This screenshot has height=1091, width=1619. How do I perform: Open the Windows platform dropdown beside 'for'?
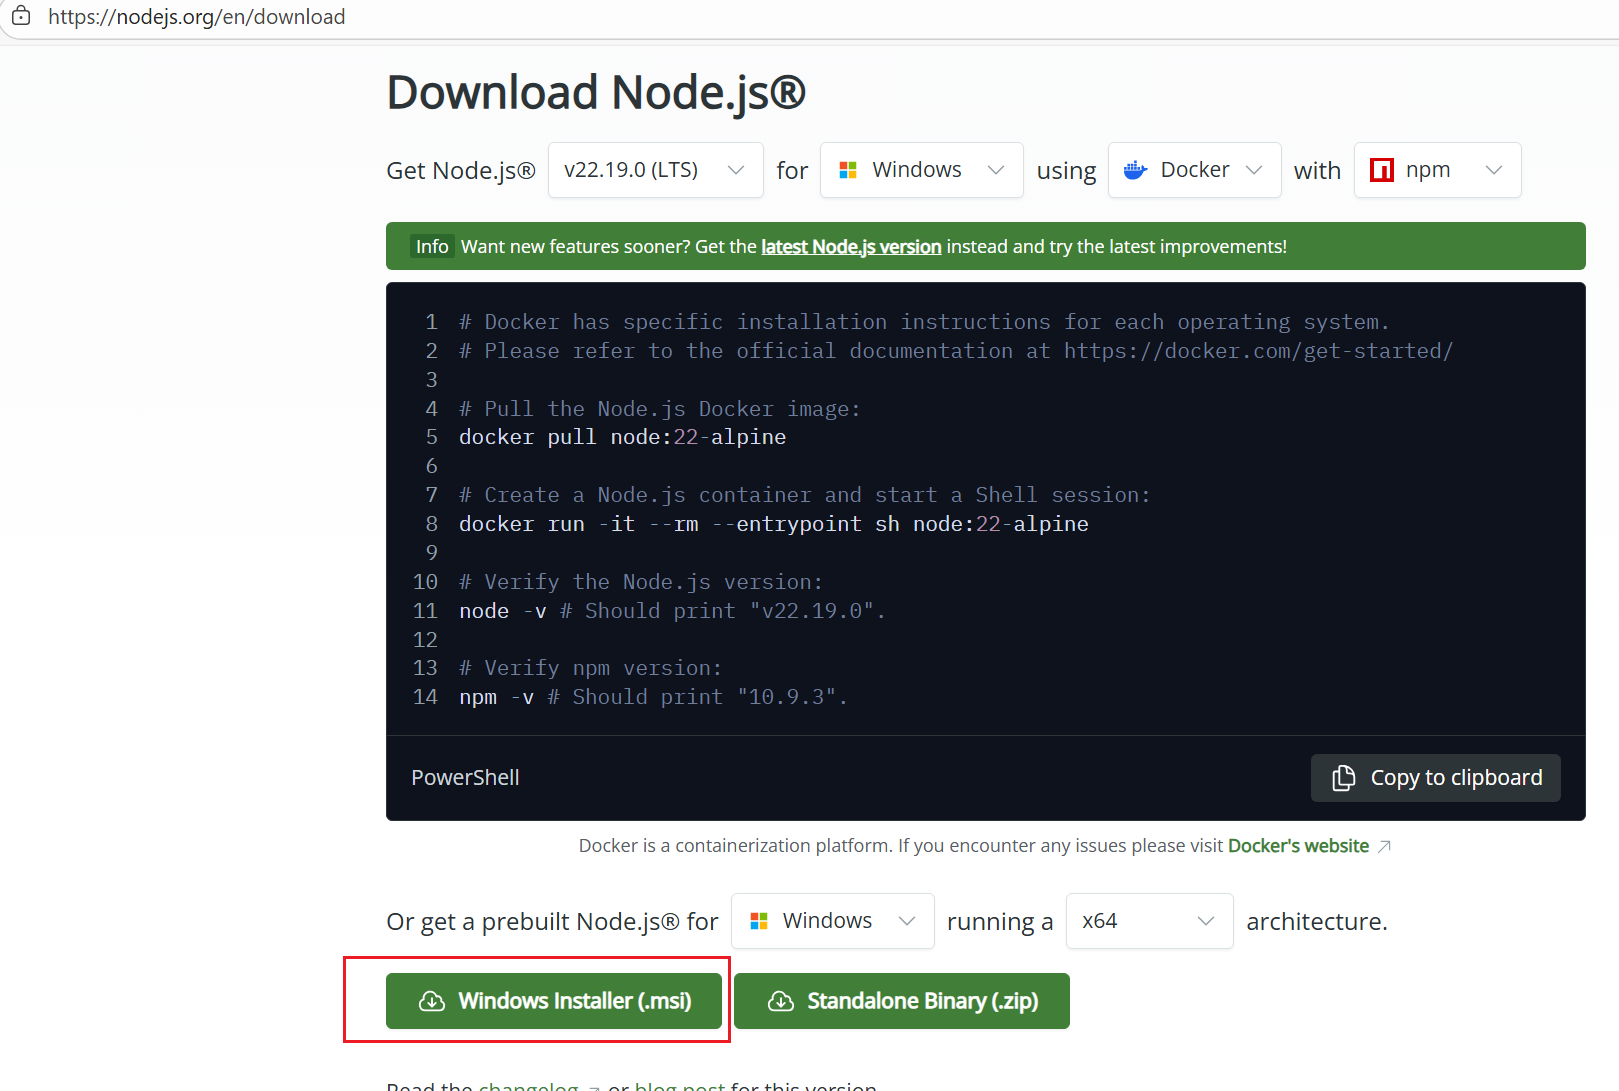pyautogui.click(x=921, y=170)
